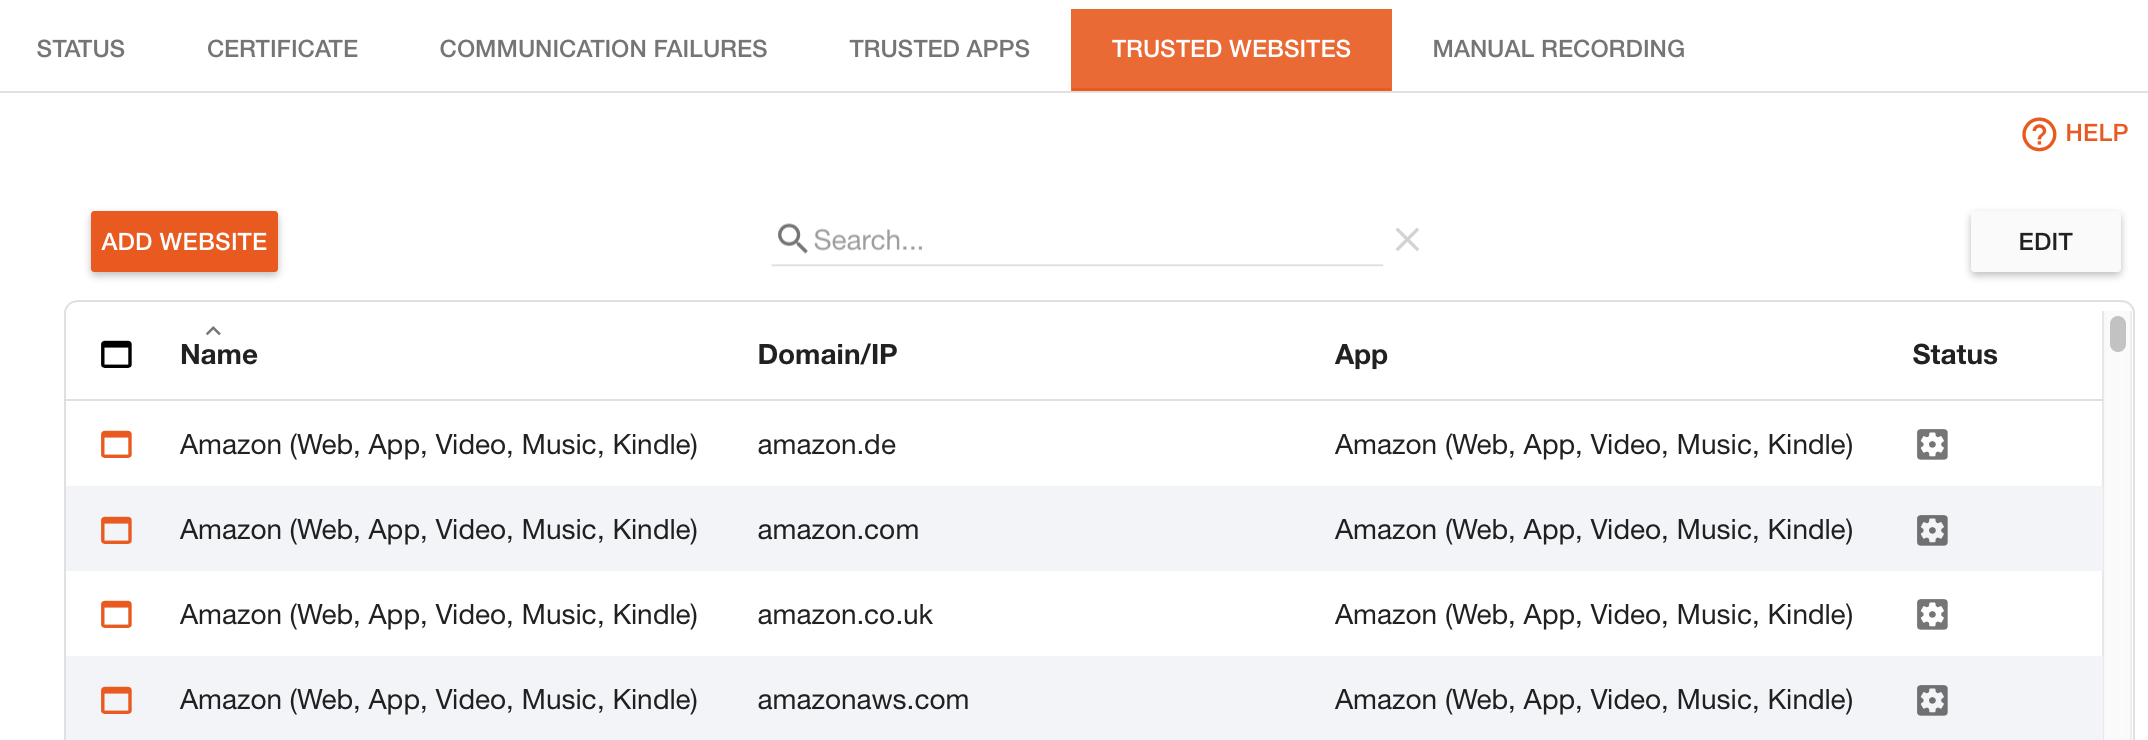Image resolution: width=2148 pixels, height=740 pixels.
Task: Open the Communication Failures tab
Action: (x=603, y=49)
